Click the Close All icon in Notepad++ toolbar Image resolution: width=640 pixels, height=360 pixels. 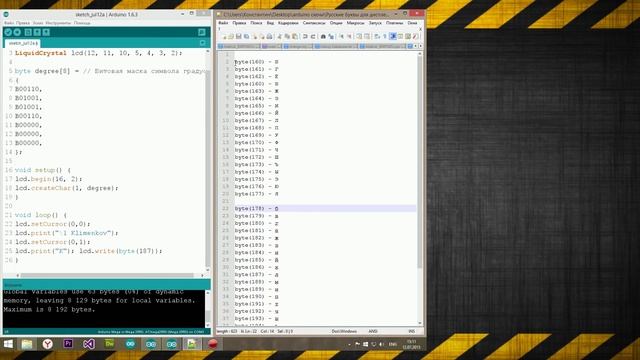[262, 36]
